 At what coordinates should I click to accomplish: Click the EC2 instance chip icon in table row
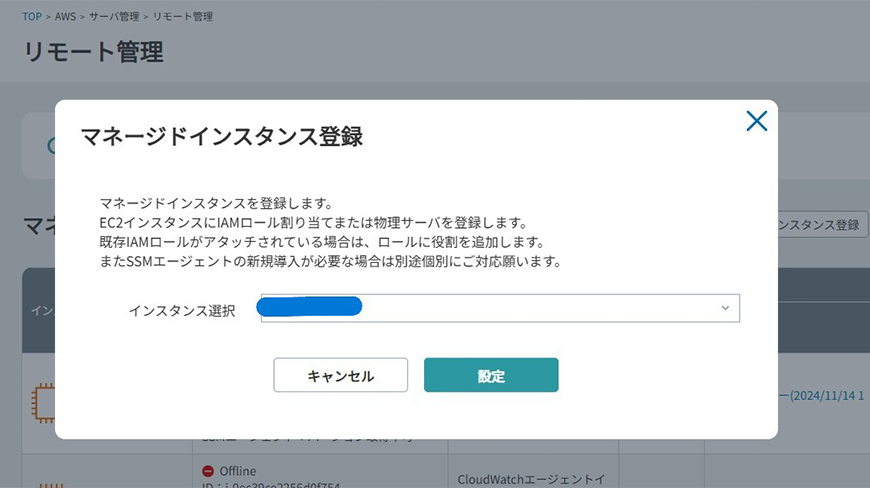pyautogui.click(x=43, y=403)
